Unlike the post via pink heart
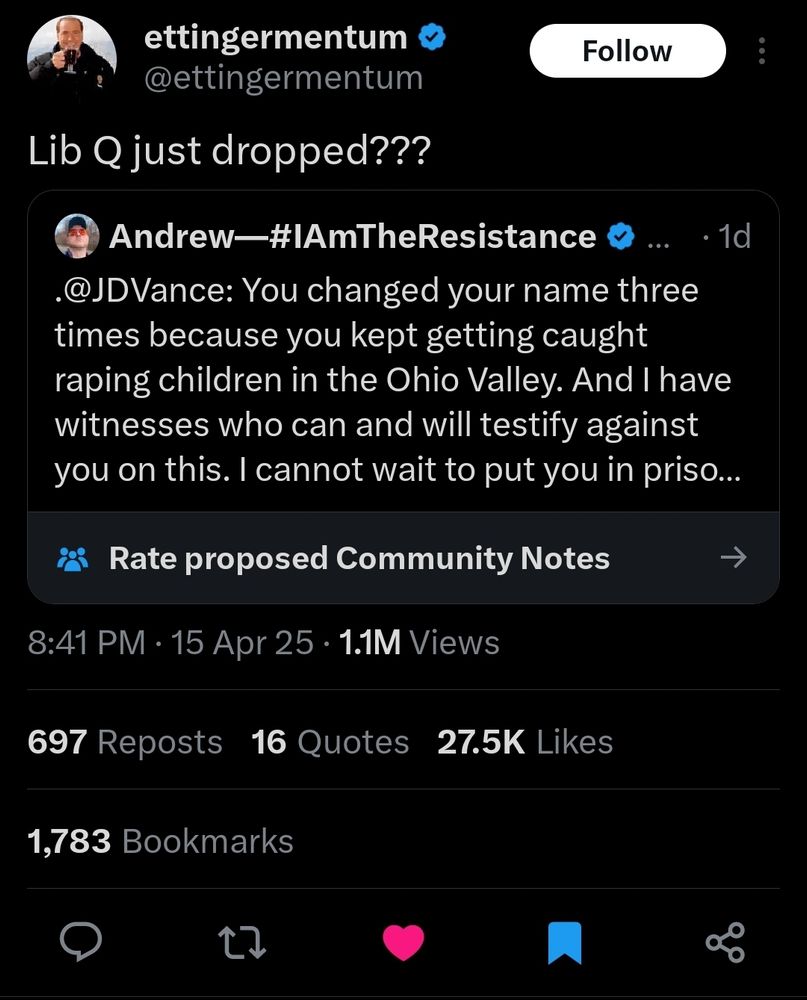 tap(404, 942)
